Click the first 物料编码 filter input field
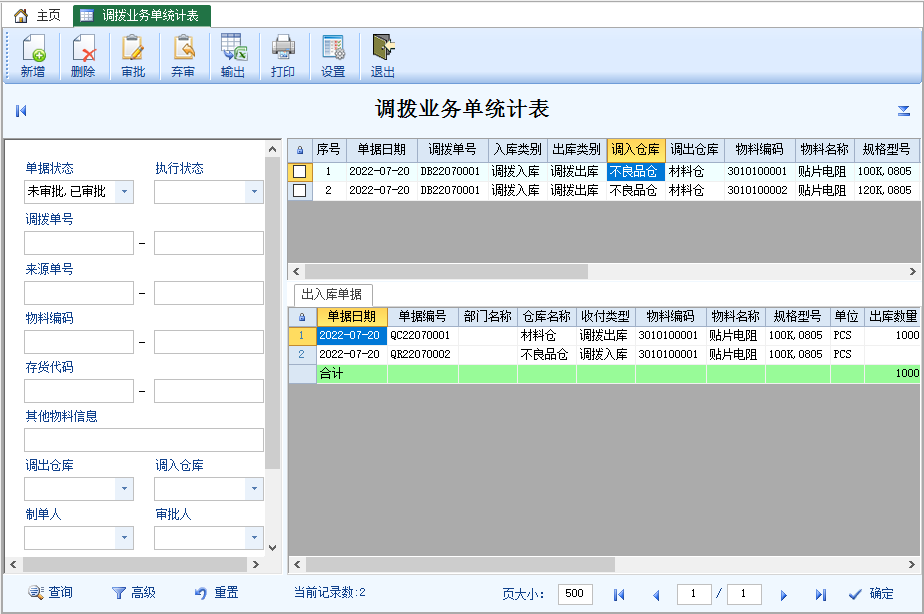 pos(79,342)
